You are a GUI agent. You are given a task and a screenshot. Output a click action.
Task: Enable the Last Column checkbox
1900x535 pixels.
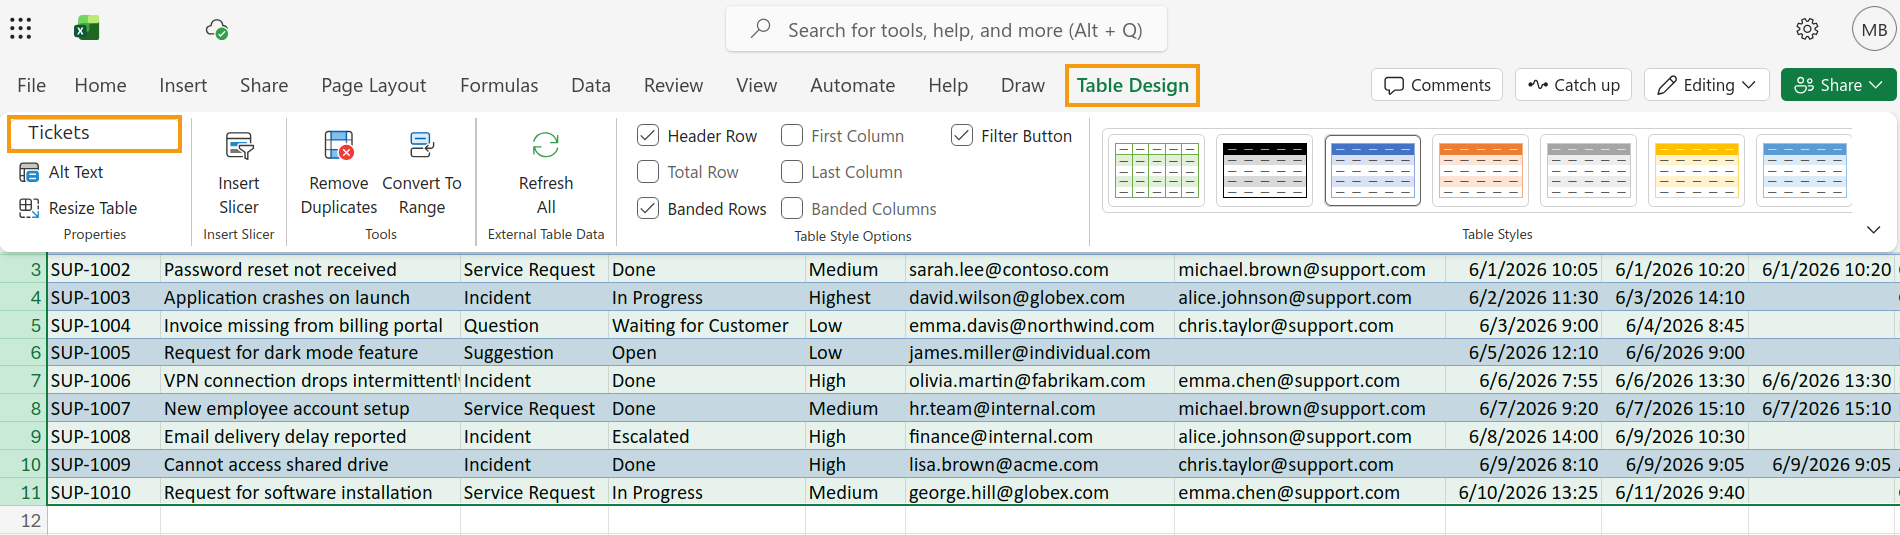tap(792, 172)
